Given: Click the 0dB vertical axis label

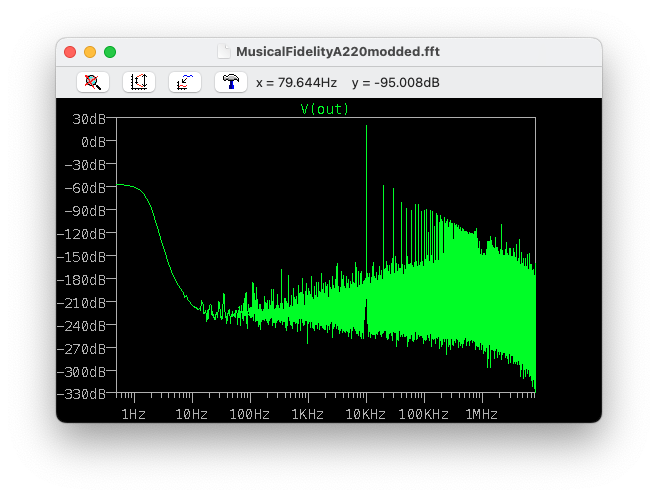Looking at the screenshot, I should tap(94, 142).
